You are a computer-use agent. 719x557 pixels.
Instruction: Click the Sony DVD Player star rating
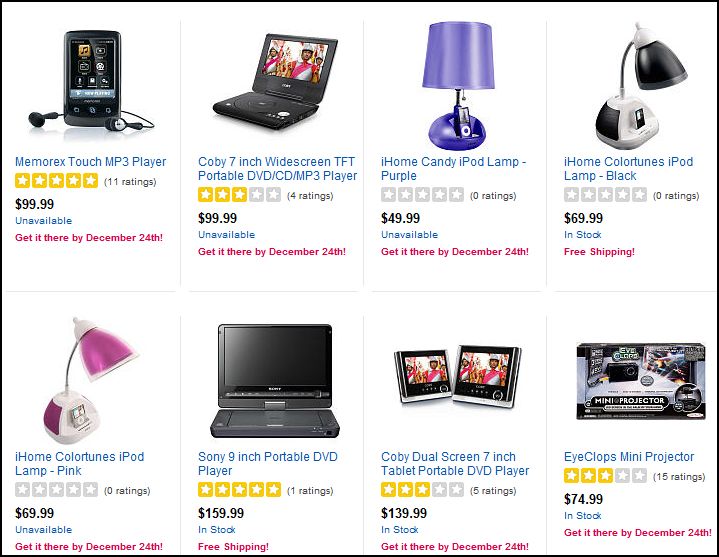point(239,490)
